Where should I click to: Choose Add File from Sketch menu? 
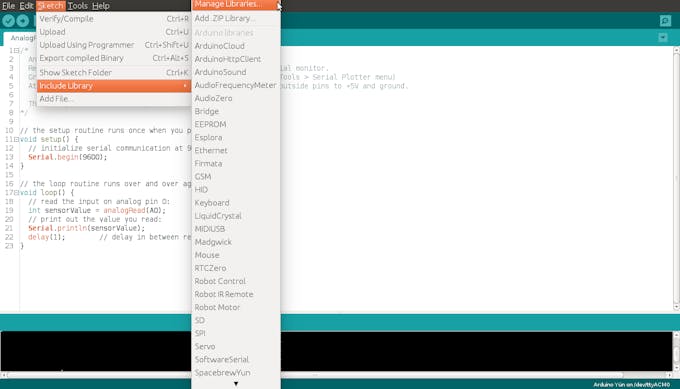click(x=114, y=98)
